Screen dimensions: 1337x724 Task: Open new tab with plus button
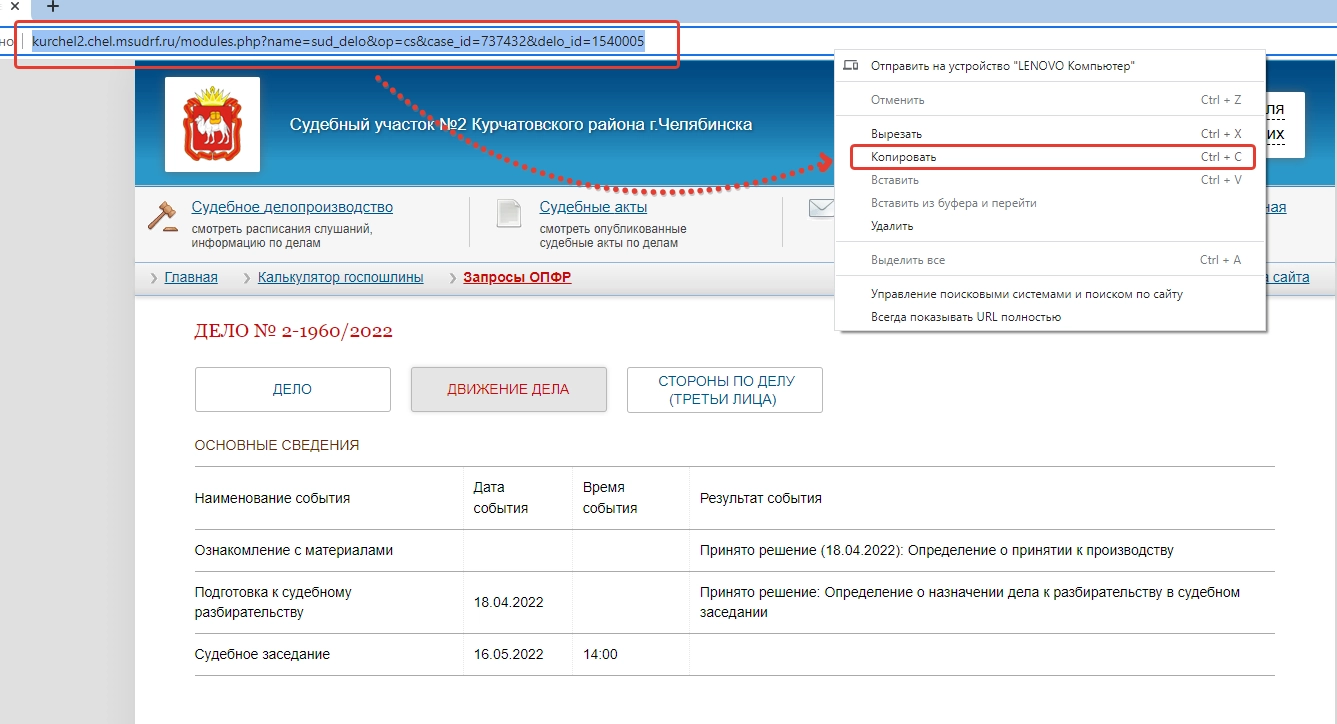click(x=53, y=7)
